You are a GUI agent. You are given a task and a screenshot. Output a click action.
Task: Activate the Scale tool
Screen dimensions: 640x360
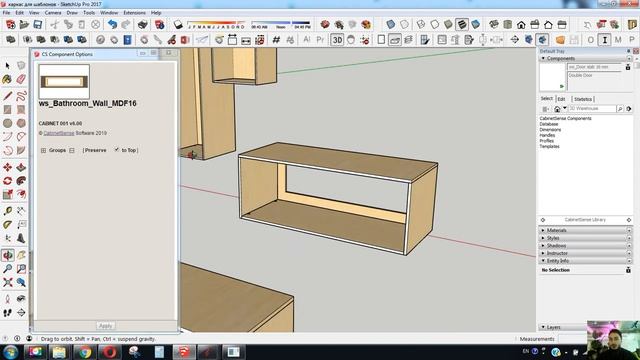coord(7,194)
